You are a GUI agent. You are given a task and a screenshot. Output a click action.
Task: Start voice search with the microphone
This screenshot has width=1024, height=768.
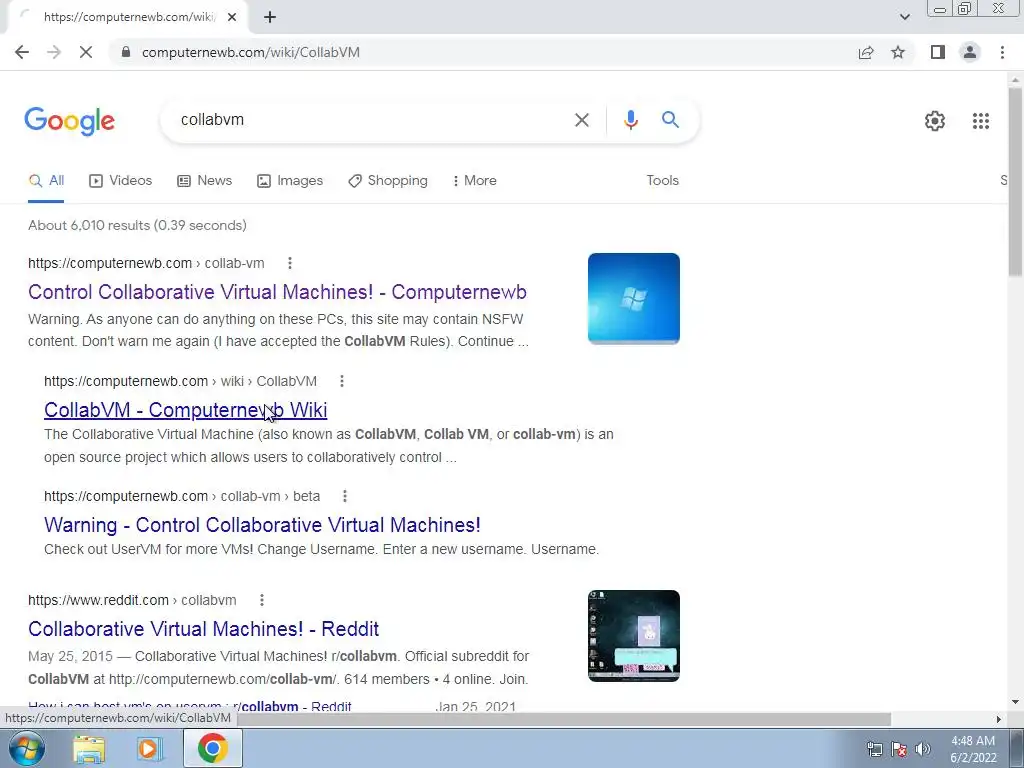point(630,120)
